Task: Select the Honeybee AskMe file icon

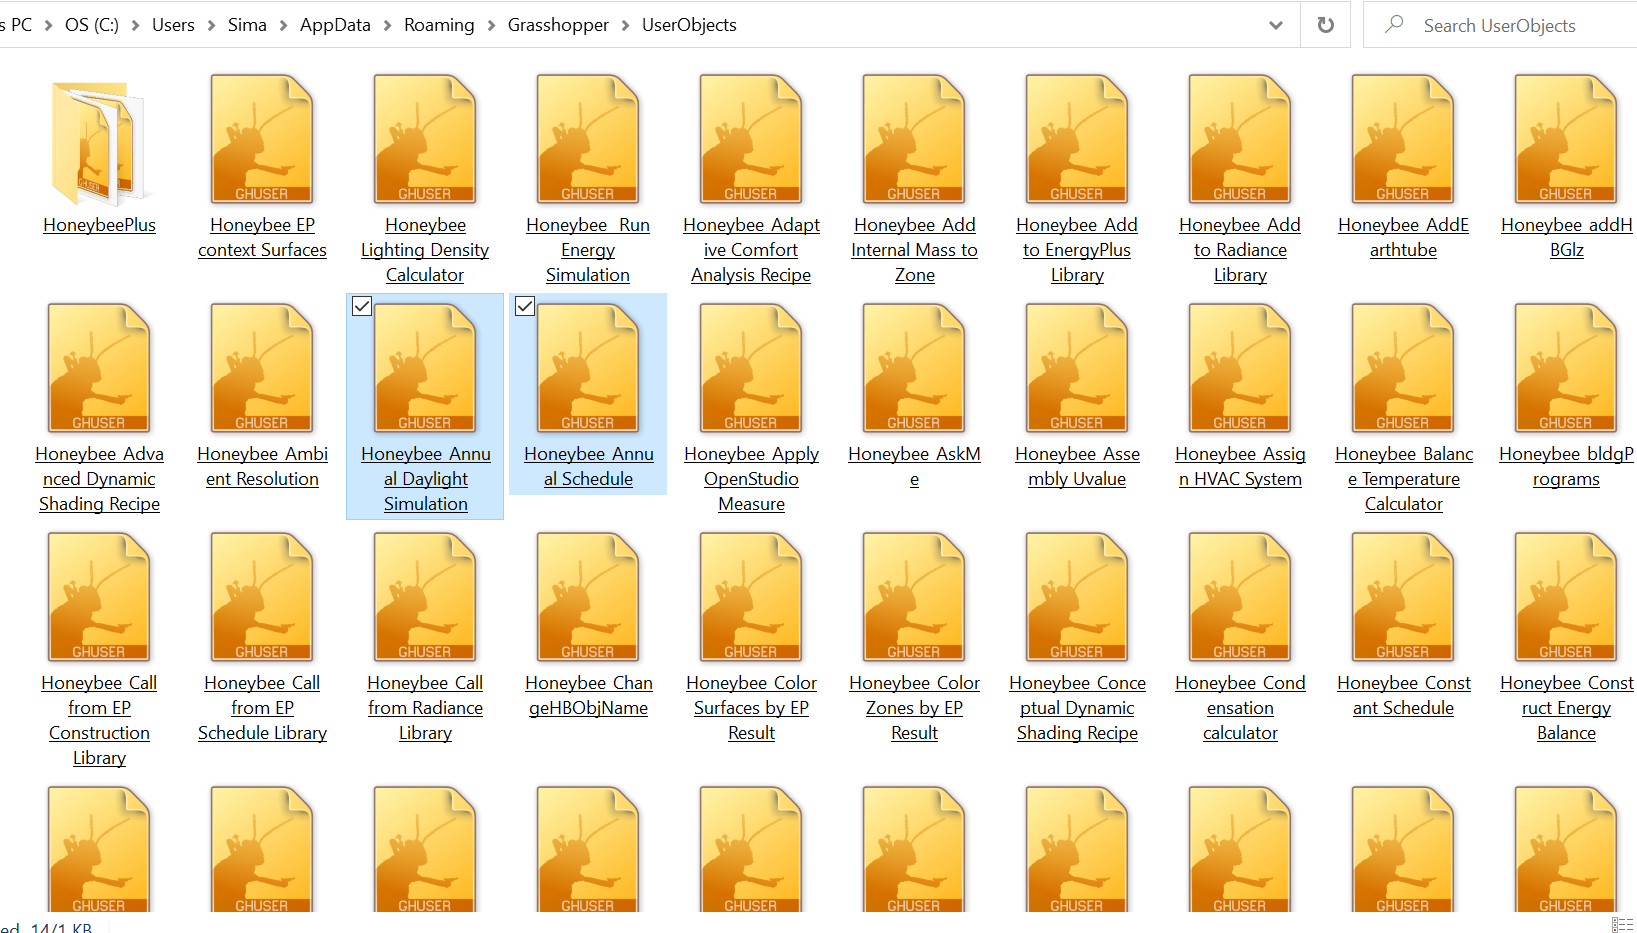Action: [914, 368]
